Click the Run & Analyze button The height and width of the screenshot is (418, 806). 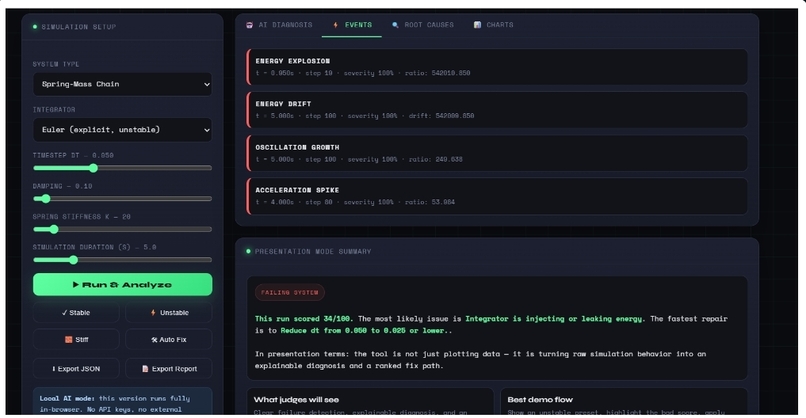pyautogui.click(x=122, y=284)
